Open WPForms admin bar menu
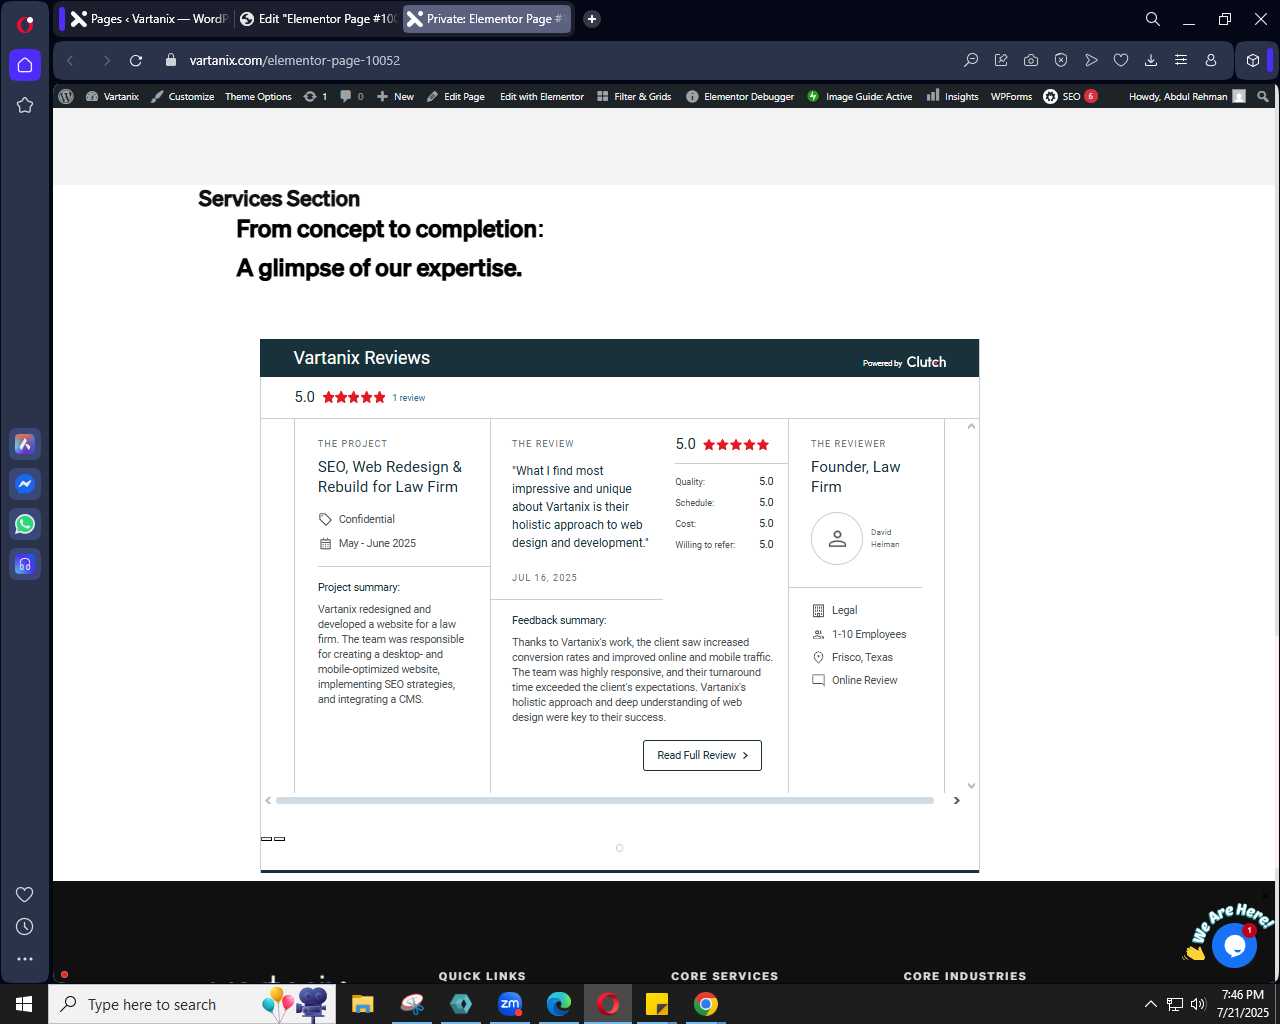This screenshot has width=1280, height=1024. click(x=1011, y=96)
